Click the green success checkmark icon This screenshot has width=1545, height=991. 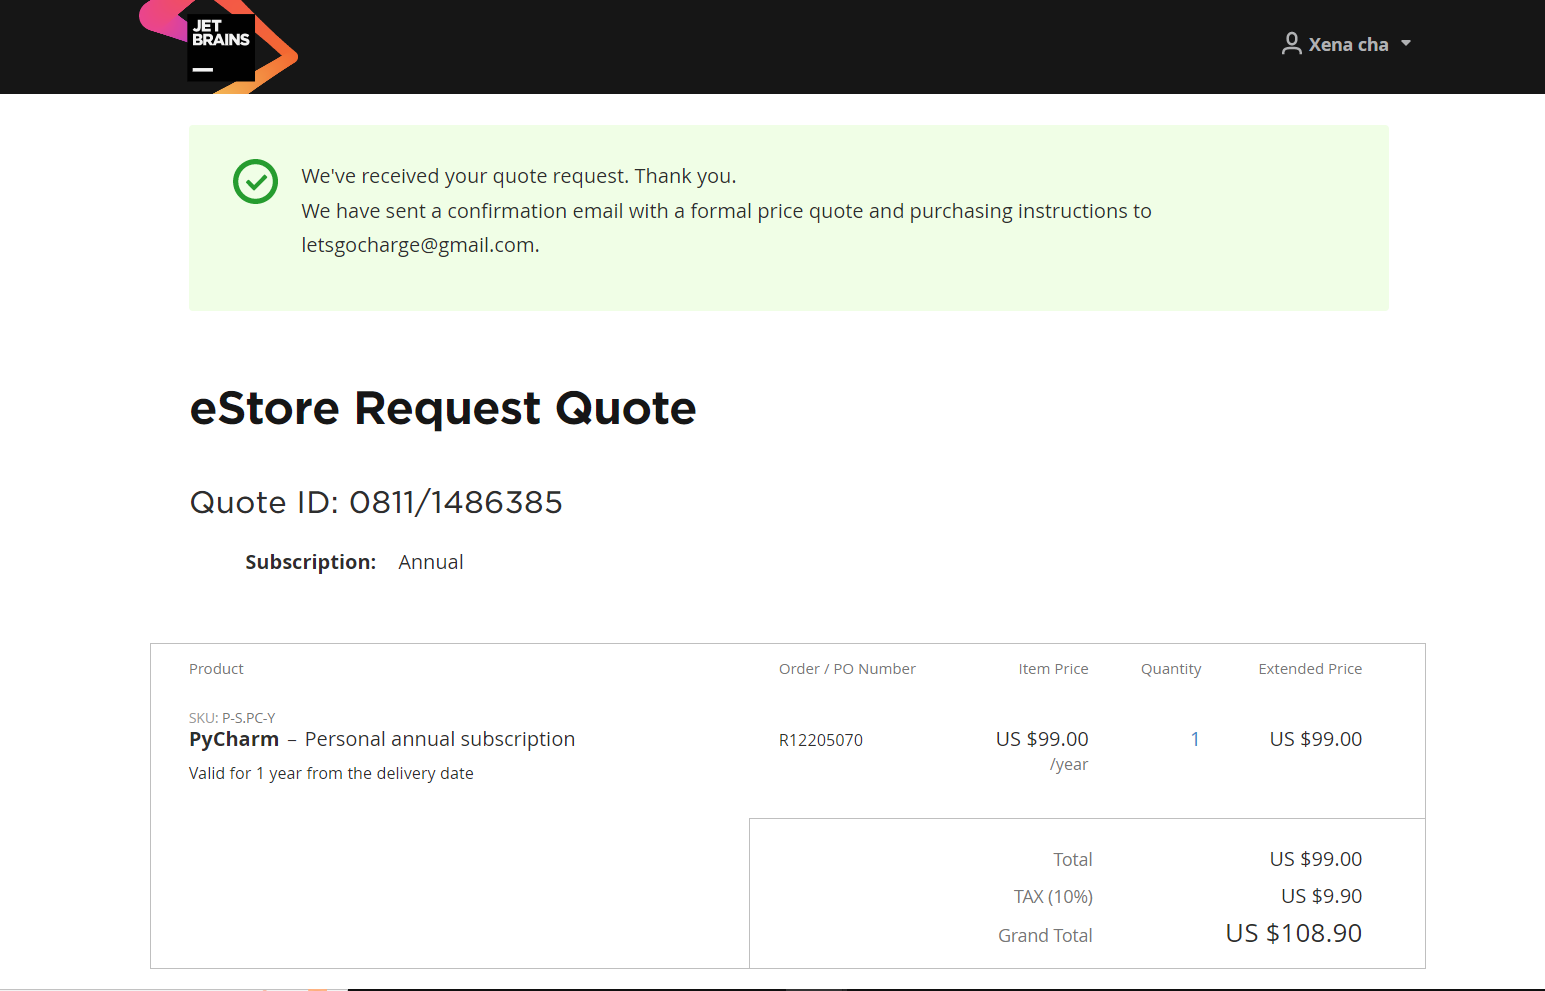pyautogui.click(x=255, y=181)
